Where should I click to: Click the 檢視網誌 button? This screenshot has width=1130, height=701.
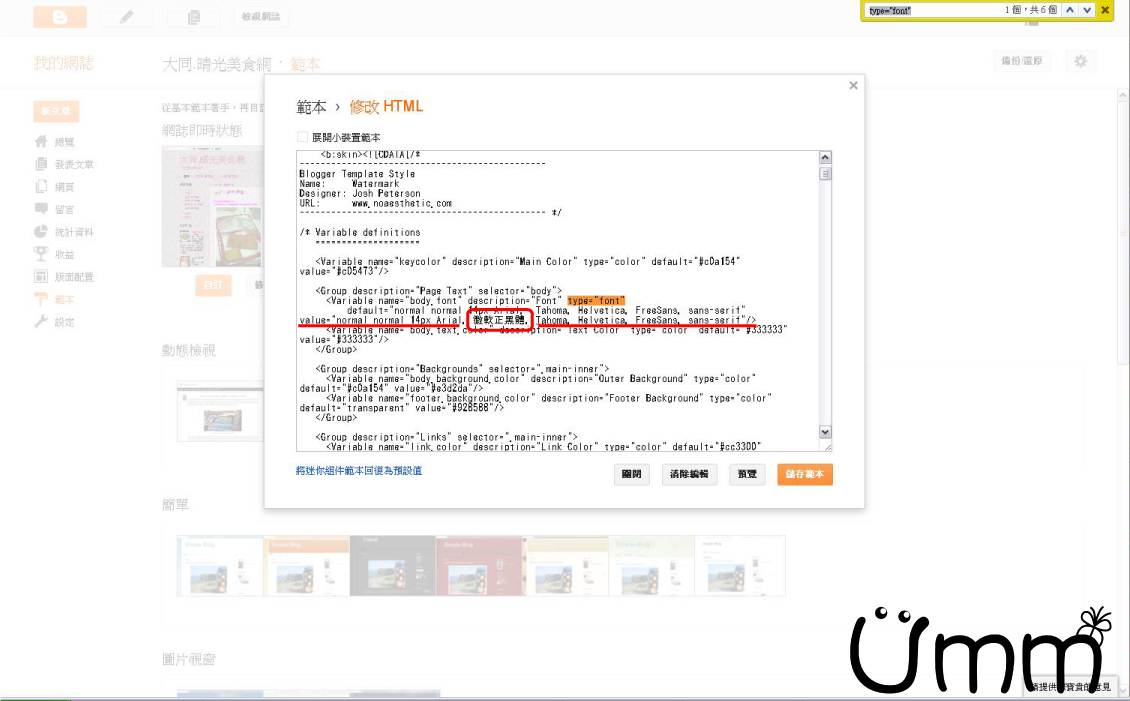[261, 17]
